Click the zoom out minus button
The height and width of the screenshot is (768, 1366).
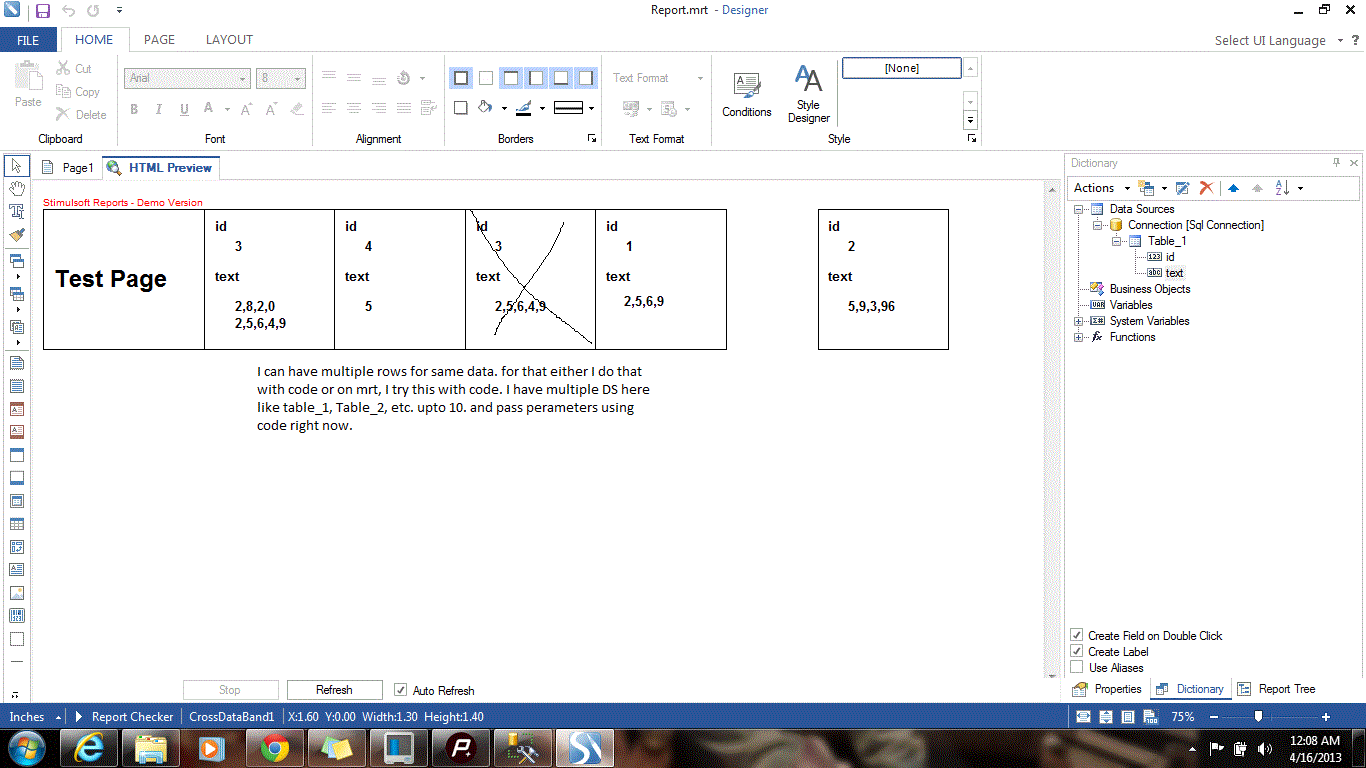(1212, 717)
